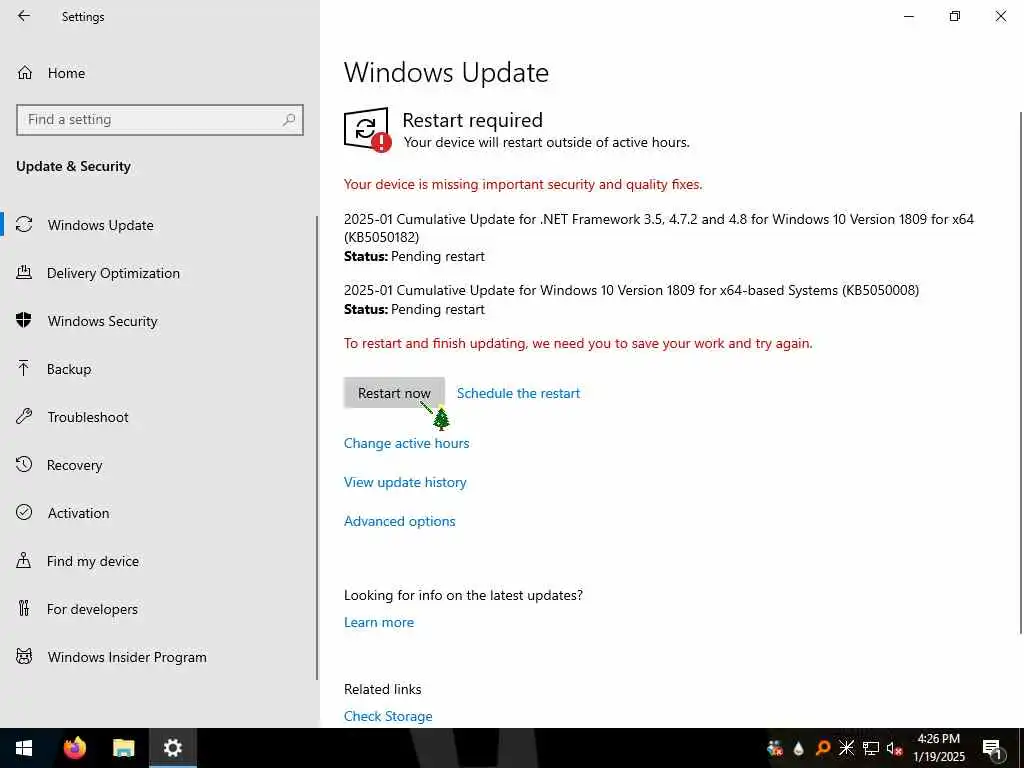Open Delivery Optimization settings

click(x=159, y=273)
